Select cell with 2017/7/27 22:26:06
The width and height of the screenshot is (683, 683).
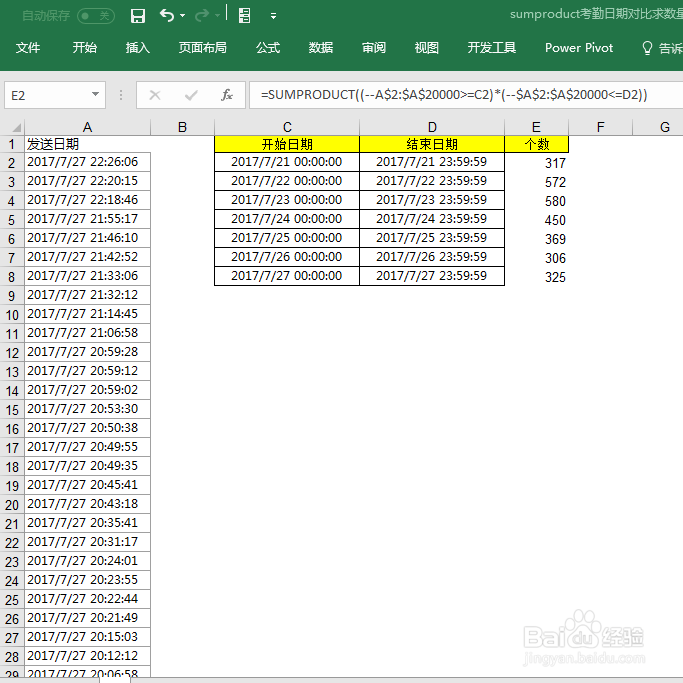88,162
